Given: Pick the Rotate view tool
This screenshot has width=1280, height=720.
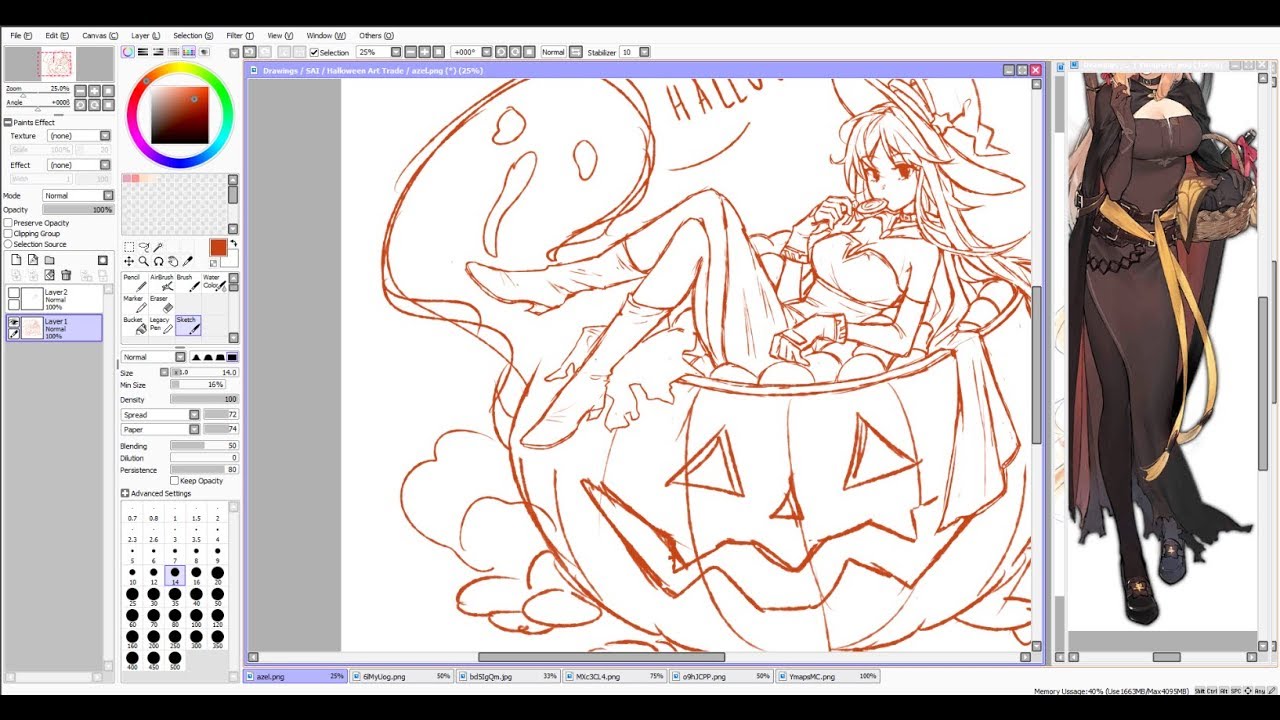Looking at the screenshot, I should click(159, 261).
